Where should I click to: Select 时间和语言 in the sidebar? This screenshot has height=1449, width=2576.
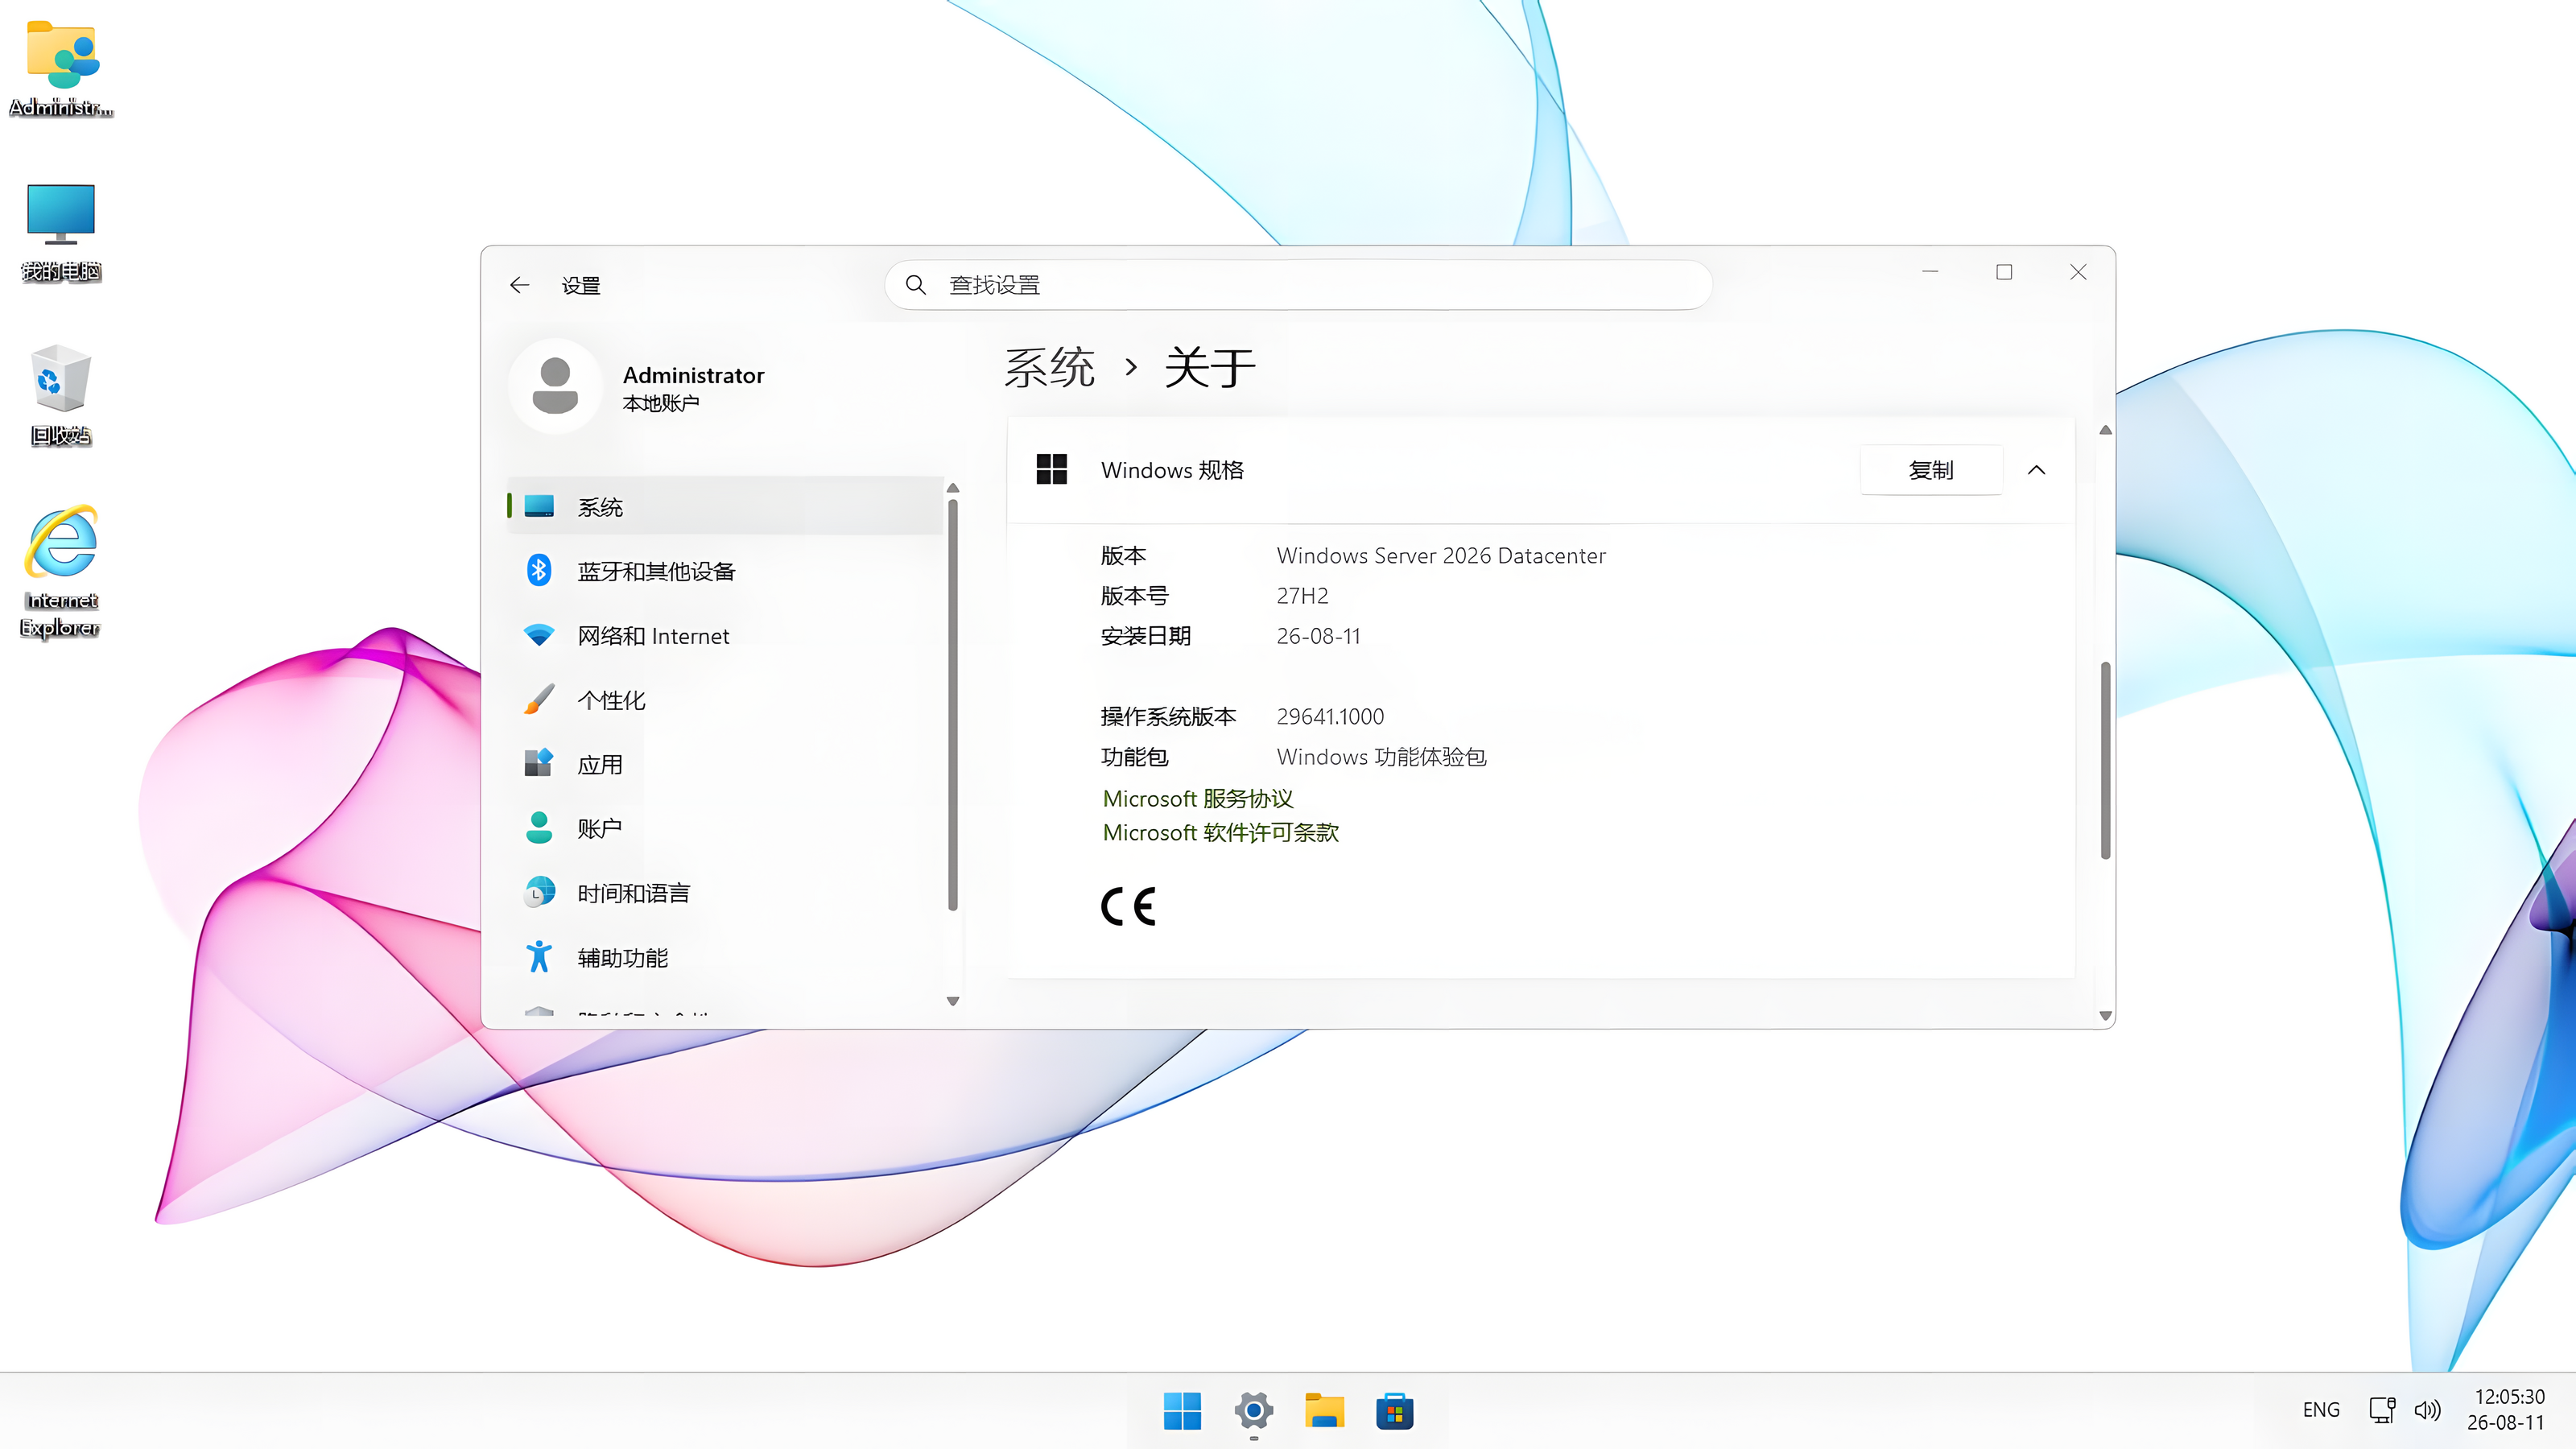724,892
